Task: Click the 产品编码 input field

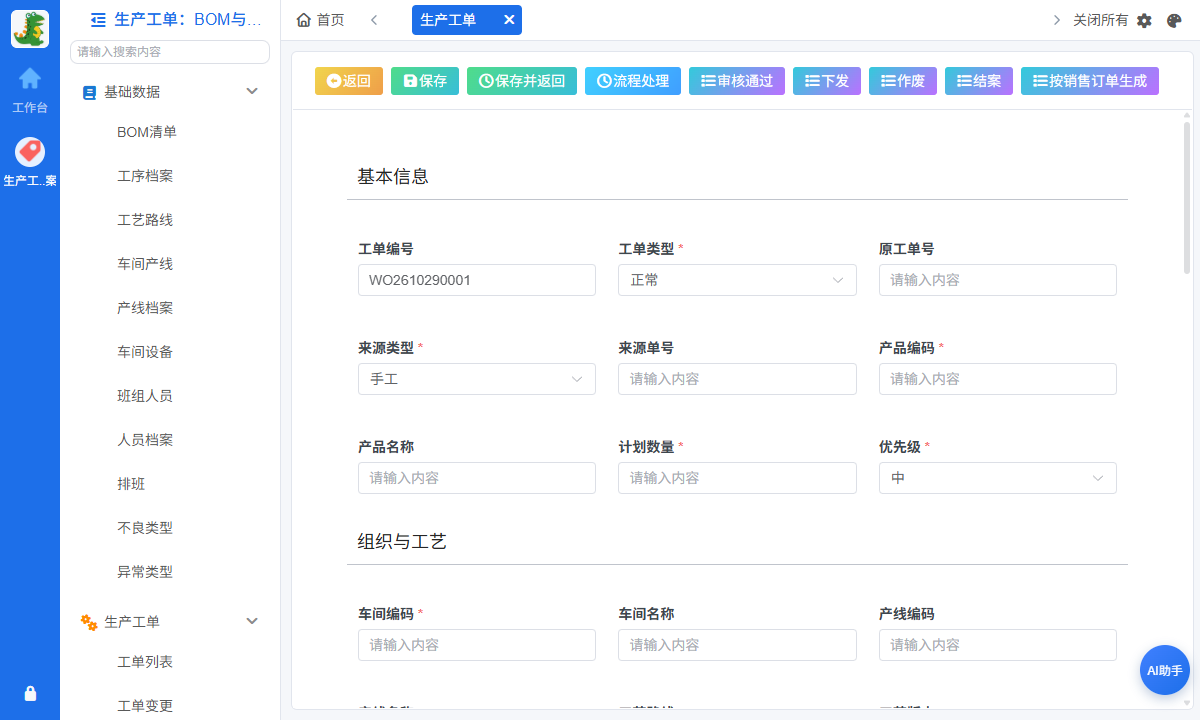Action: point(998,379)
